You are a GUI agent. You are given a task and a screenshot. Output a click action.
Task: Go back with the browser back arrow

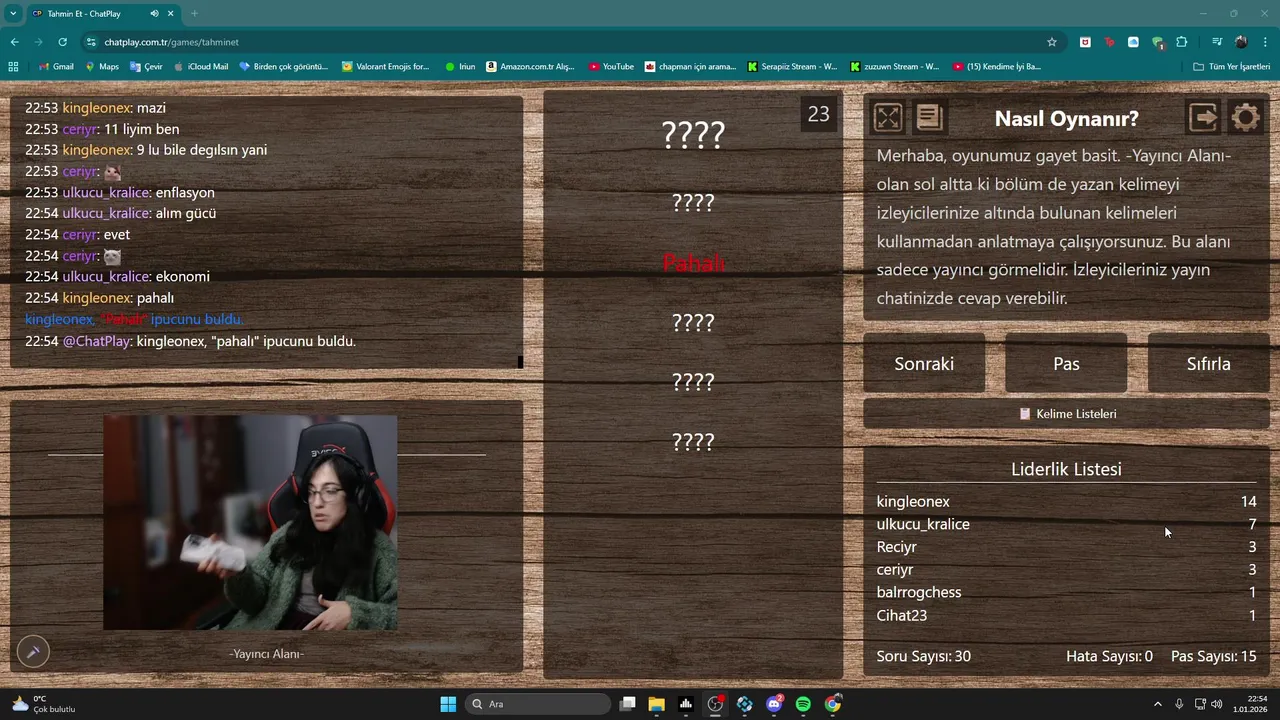click(14, 42)
